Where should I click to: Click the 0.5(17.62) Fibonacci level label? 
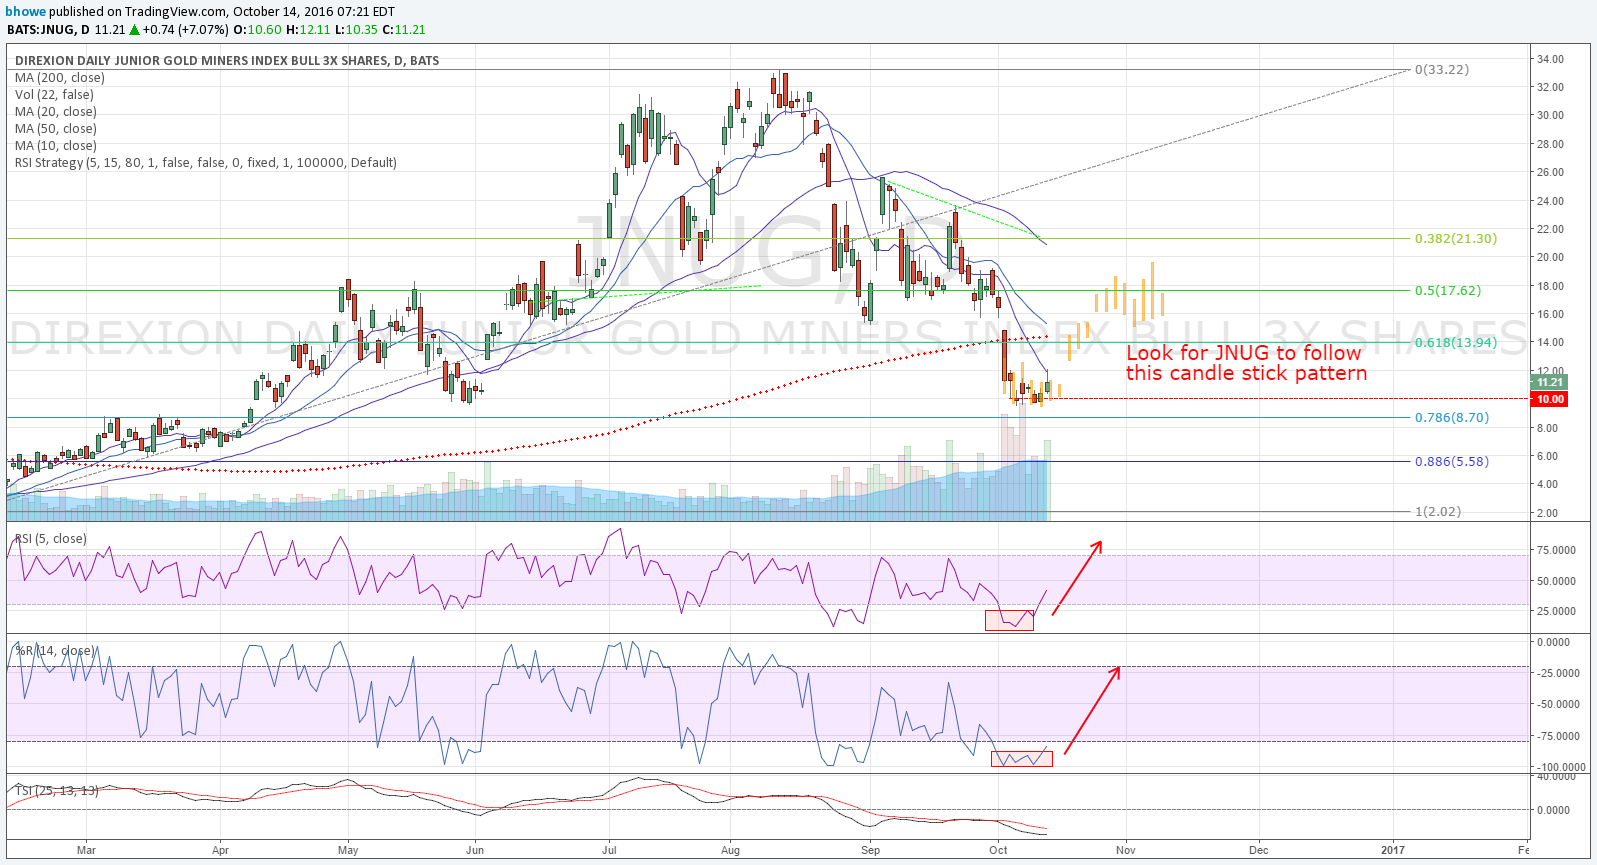pos(1448,291)
